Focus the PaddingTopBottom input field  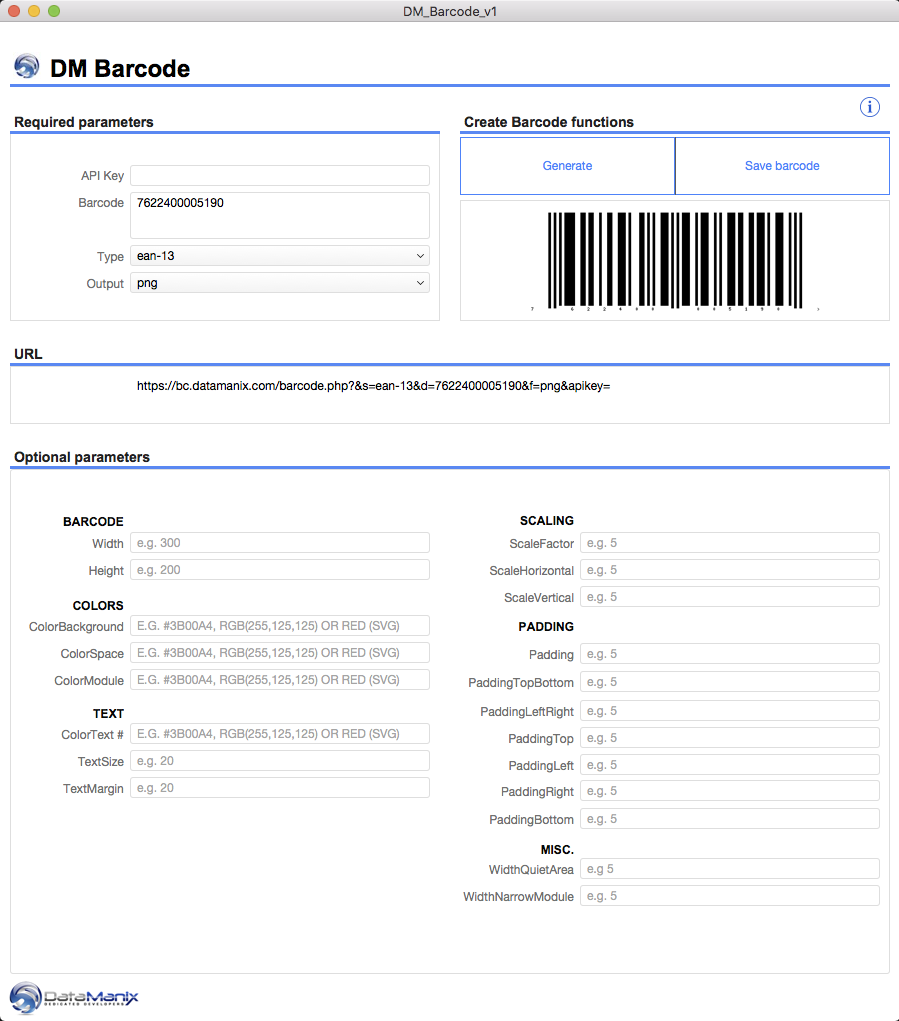tap(730, 682)
